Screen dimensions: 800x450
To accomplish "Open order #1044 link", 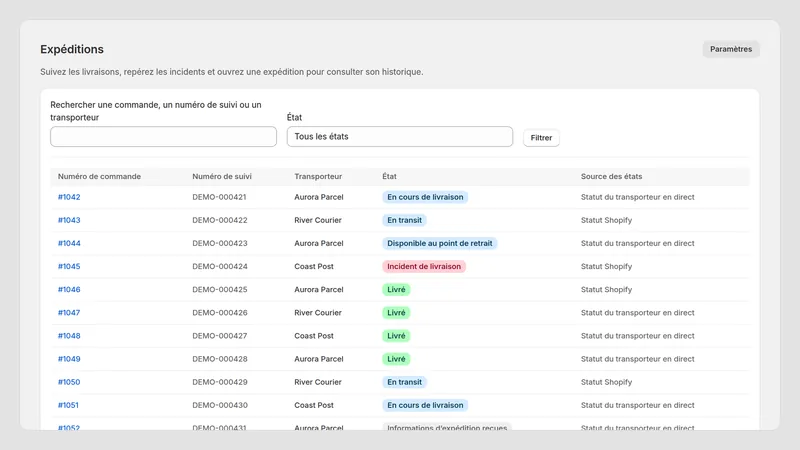I will pos(69,243).
